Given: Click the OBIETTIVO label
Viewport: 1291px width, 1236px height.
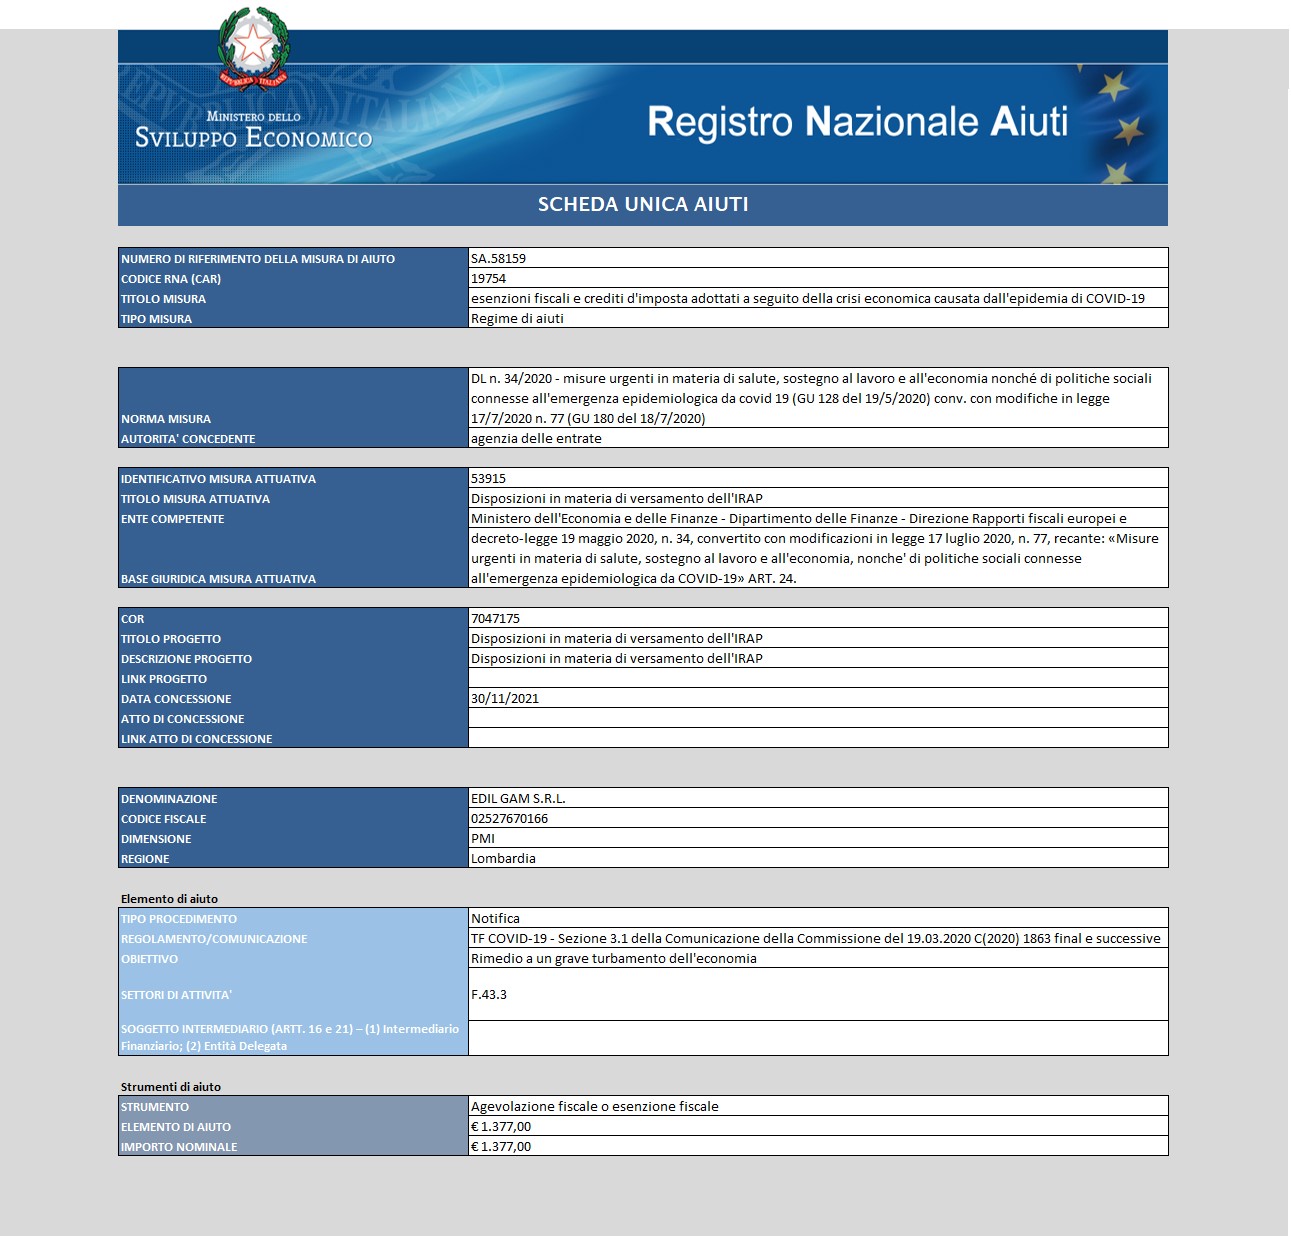Looking at the screenshot, I should point(149,959).
